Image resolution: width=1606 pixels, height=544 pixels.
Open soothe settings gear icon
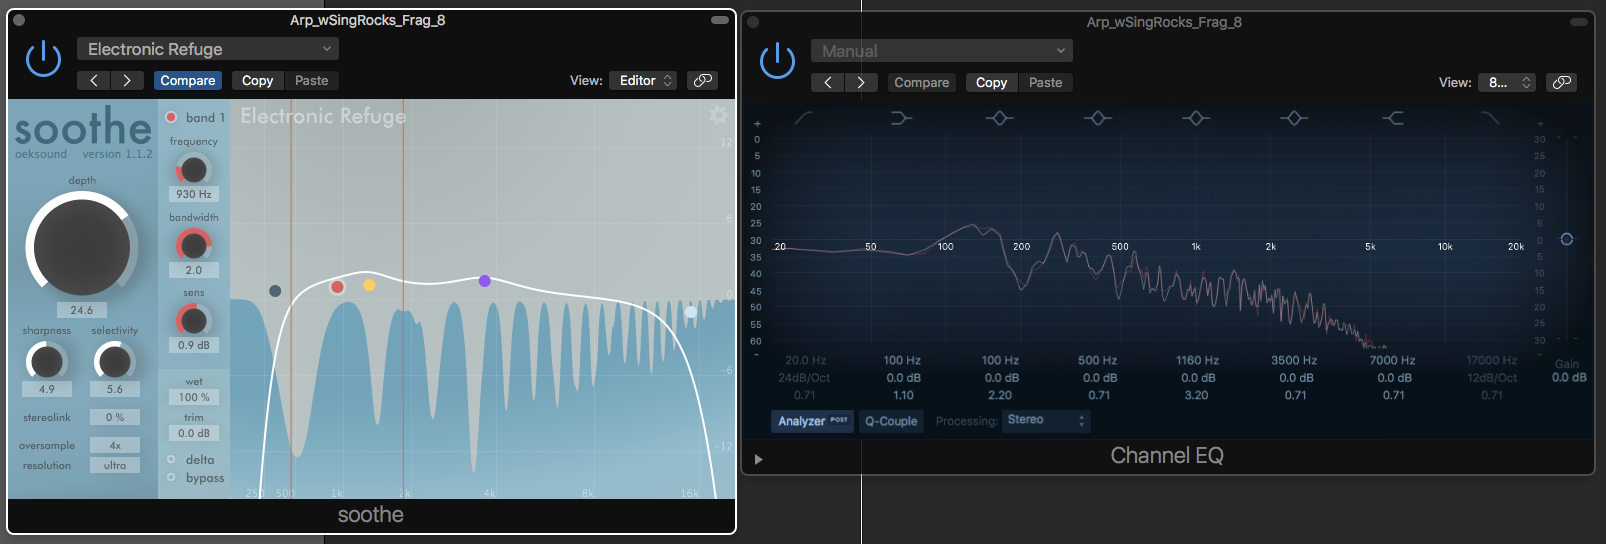point(718,115)
